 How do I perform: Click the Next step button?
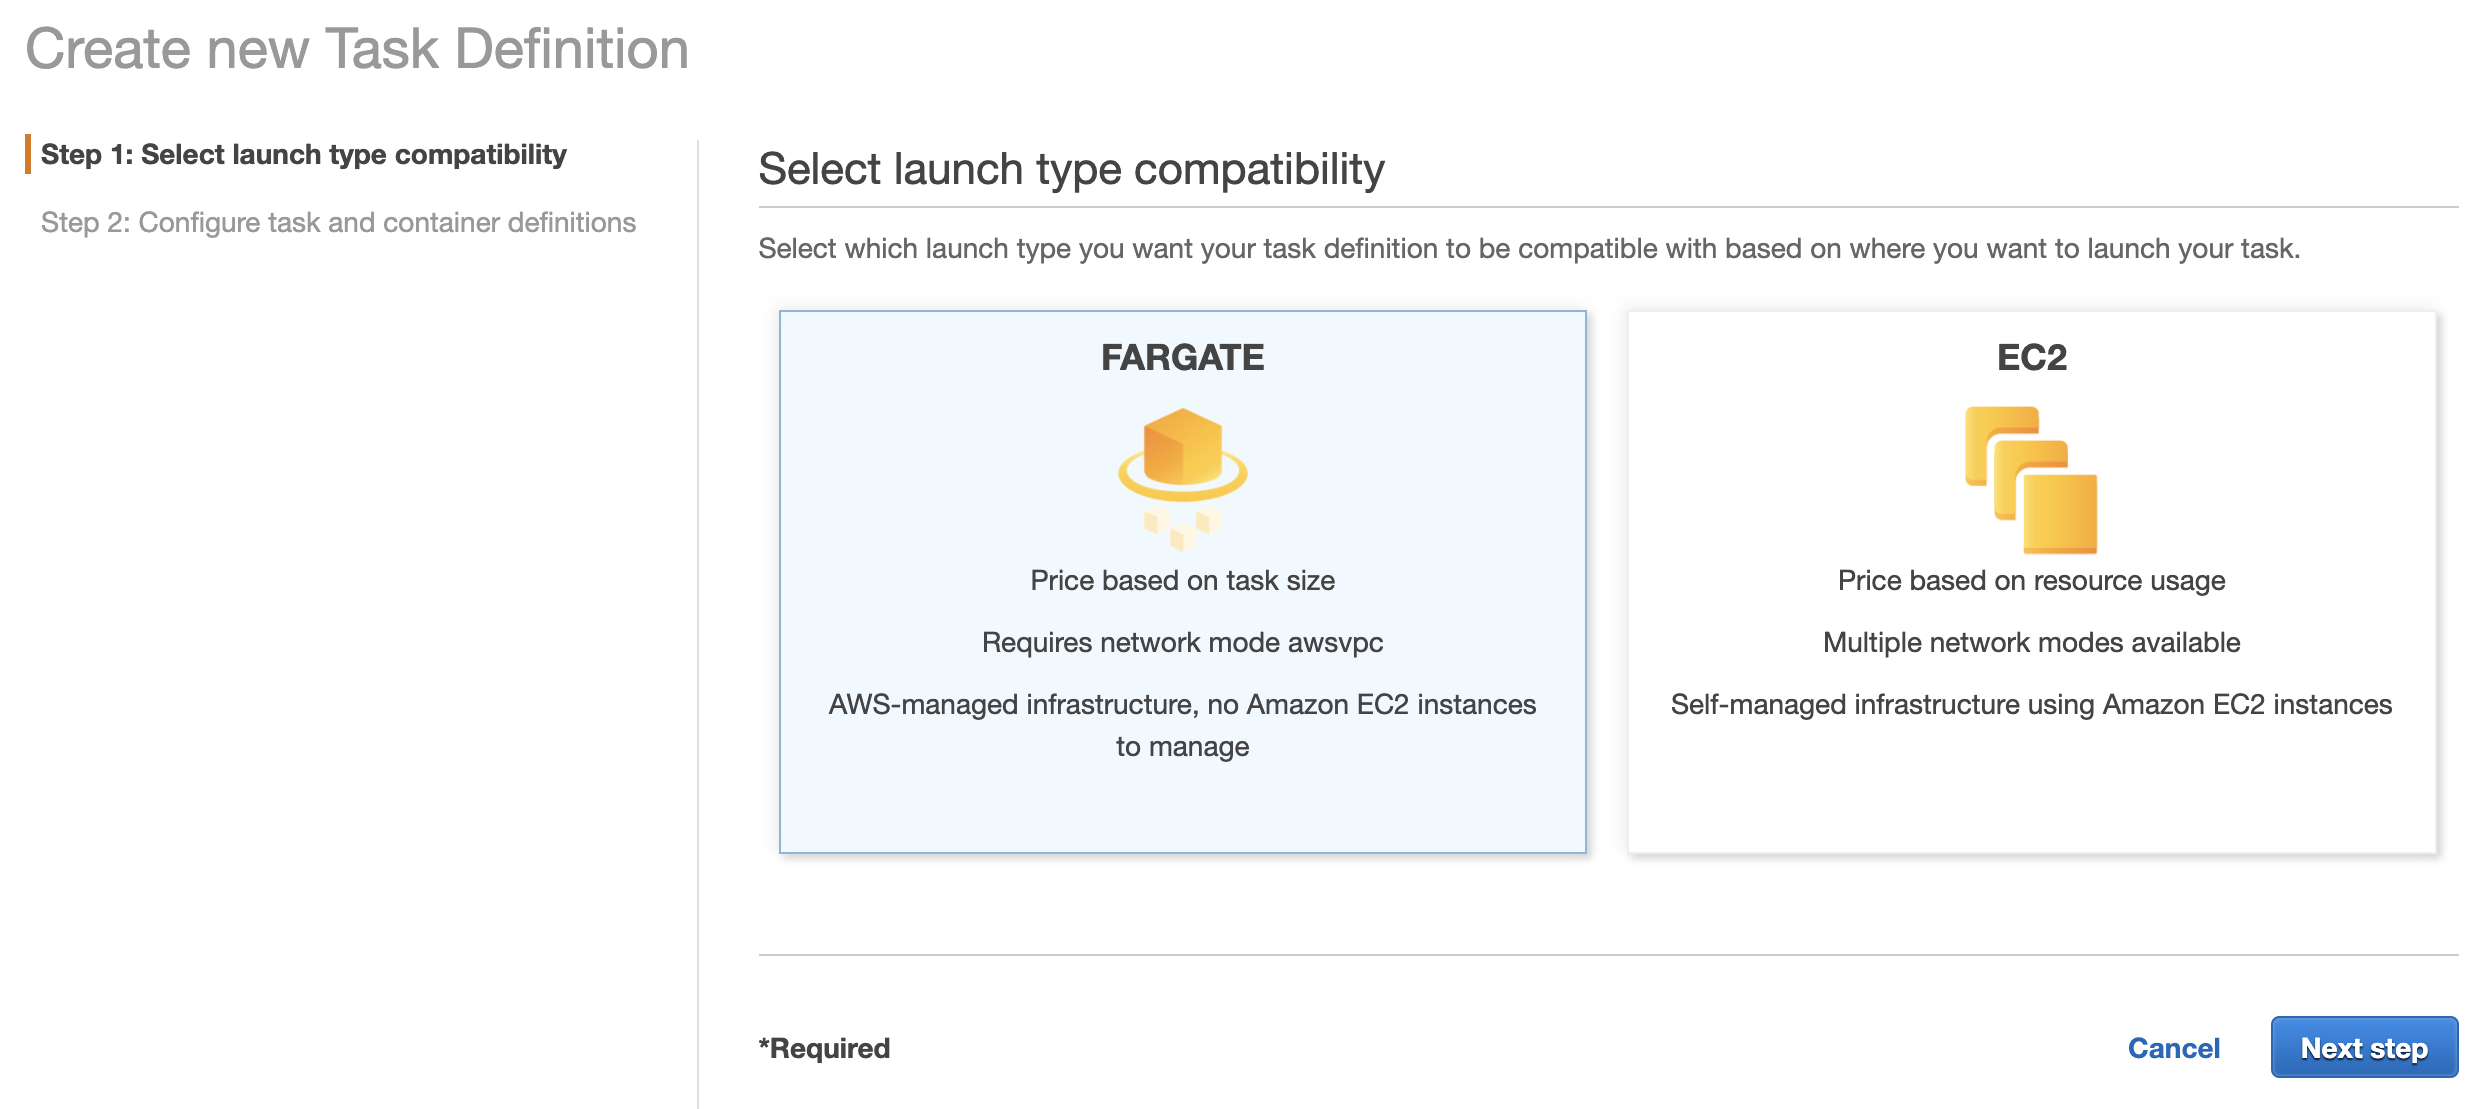point(2363,1047)
